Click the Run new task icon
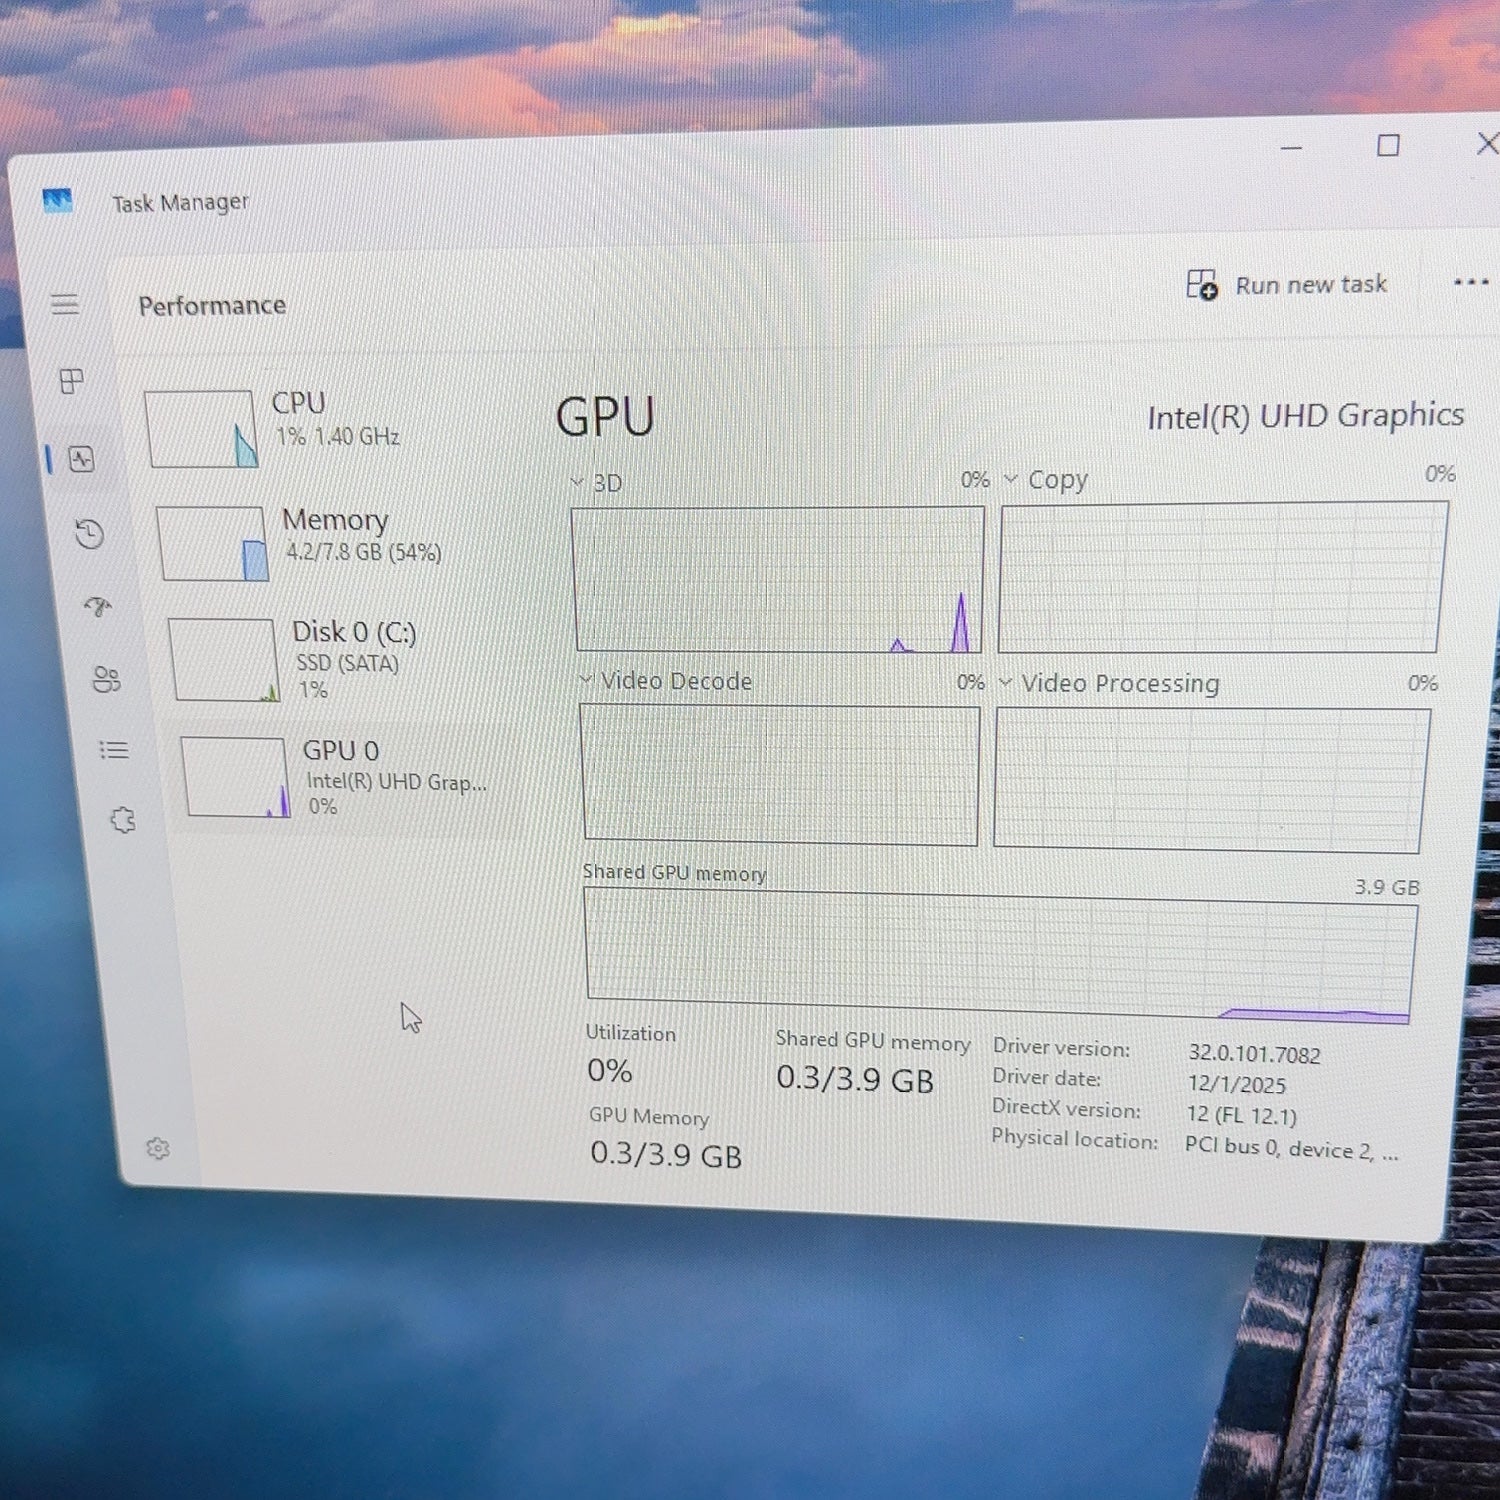The height and width of the screenshot is (1500, 1500). coord(1202,285)
